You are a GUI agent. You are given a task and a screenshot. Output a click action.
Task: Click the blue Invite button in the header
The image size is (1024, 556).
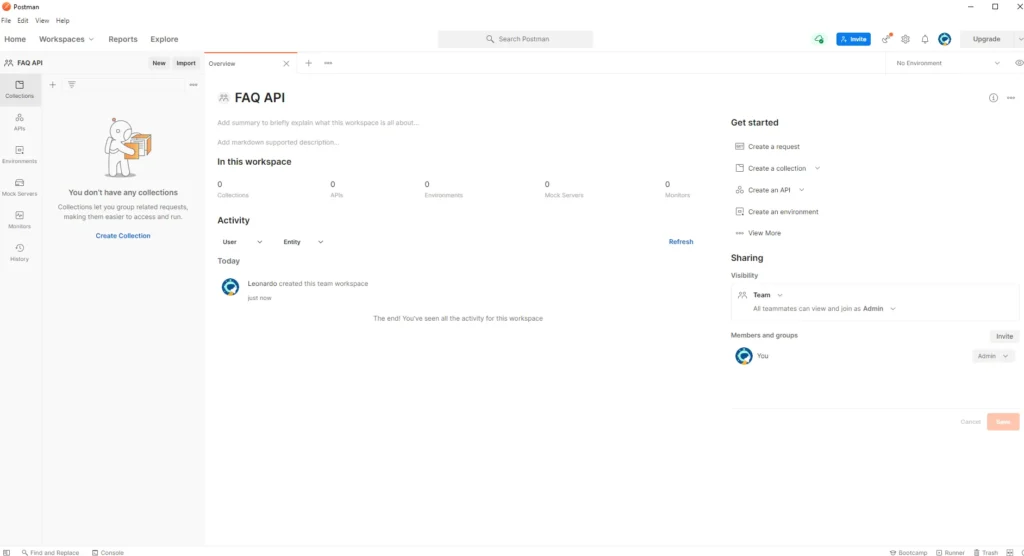[853, 39]
